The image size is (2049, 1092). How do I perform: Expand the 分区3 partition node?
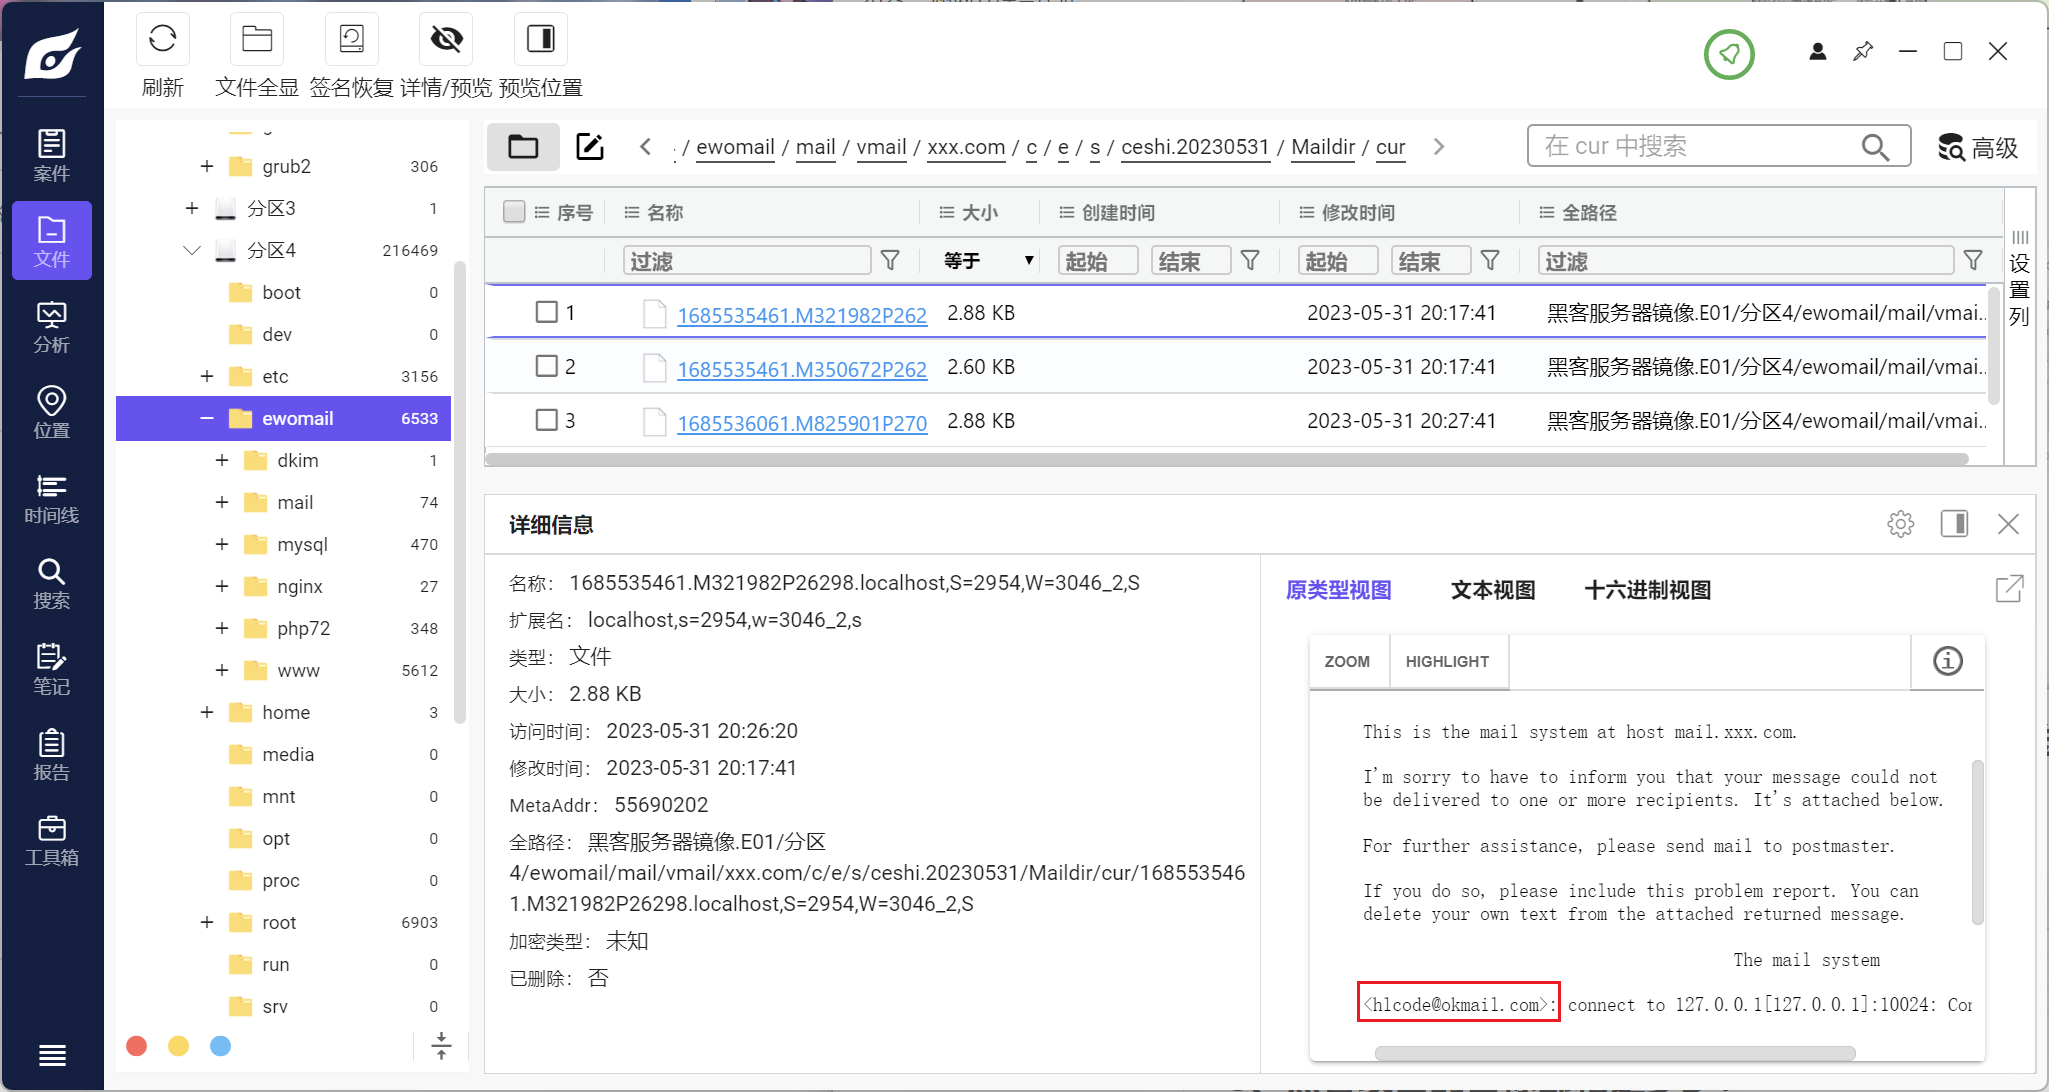tap(192, 208)
